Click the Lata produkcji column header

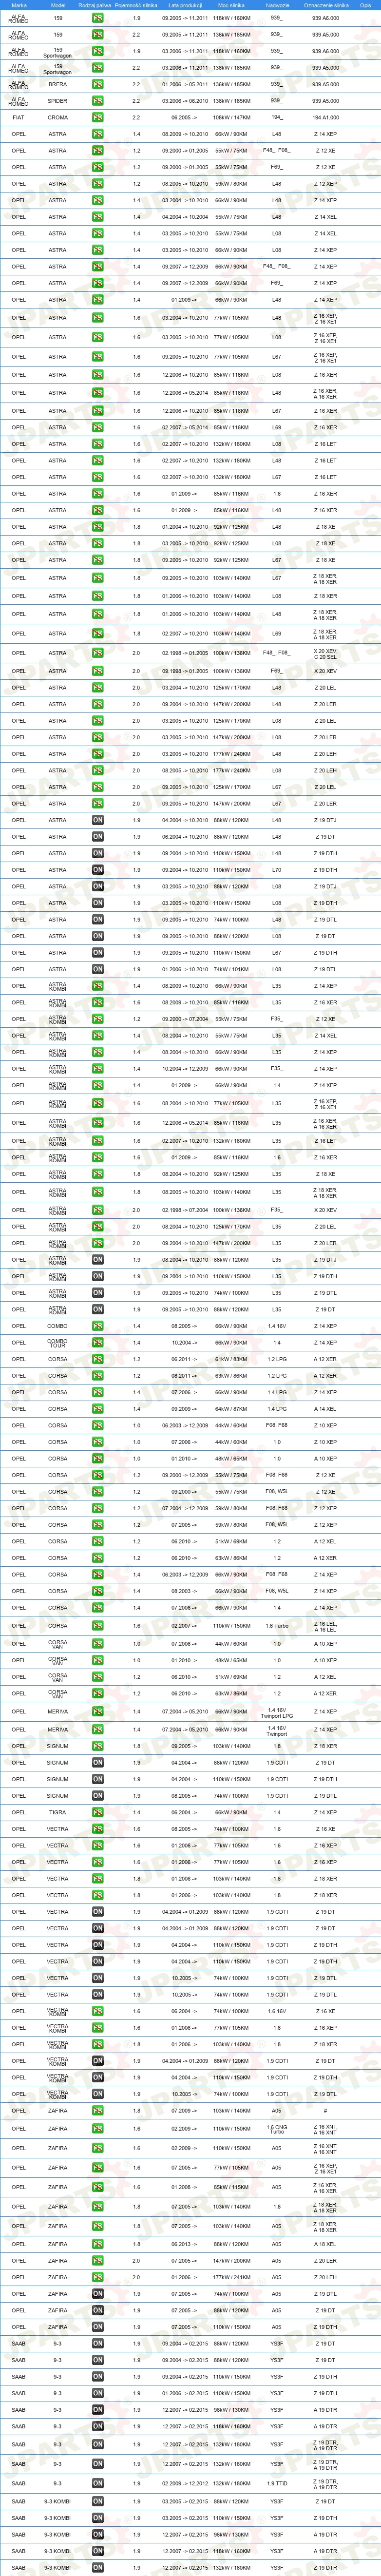[x=185, y=5]
